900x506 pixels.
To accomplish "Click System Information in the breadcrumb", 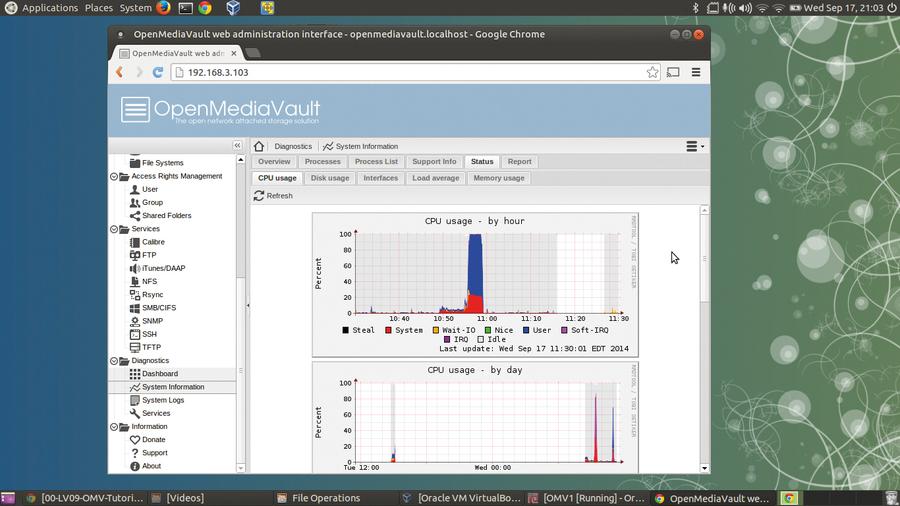I will [x=360, y=147].
